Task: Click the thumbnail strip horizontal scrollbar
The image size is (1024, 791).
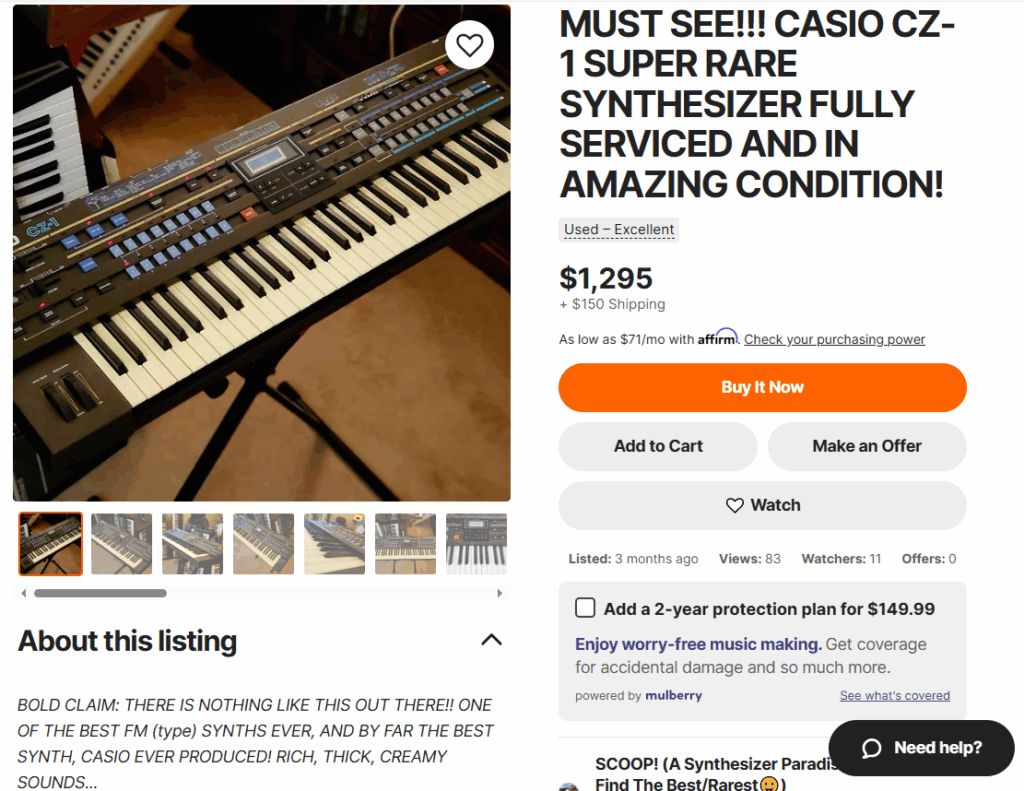Action: point(100,593)
